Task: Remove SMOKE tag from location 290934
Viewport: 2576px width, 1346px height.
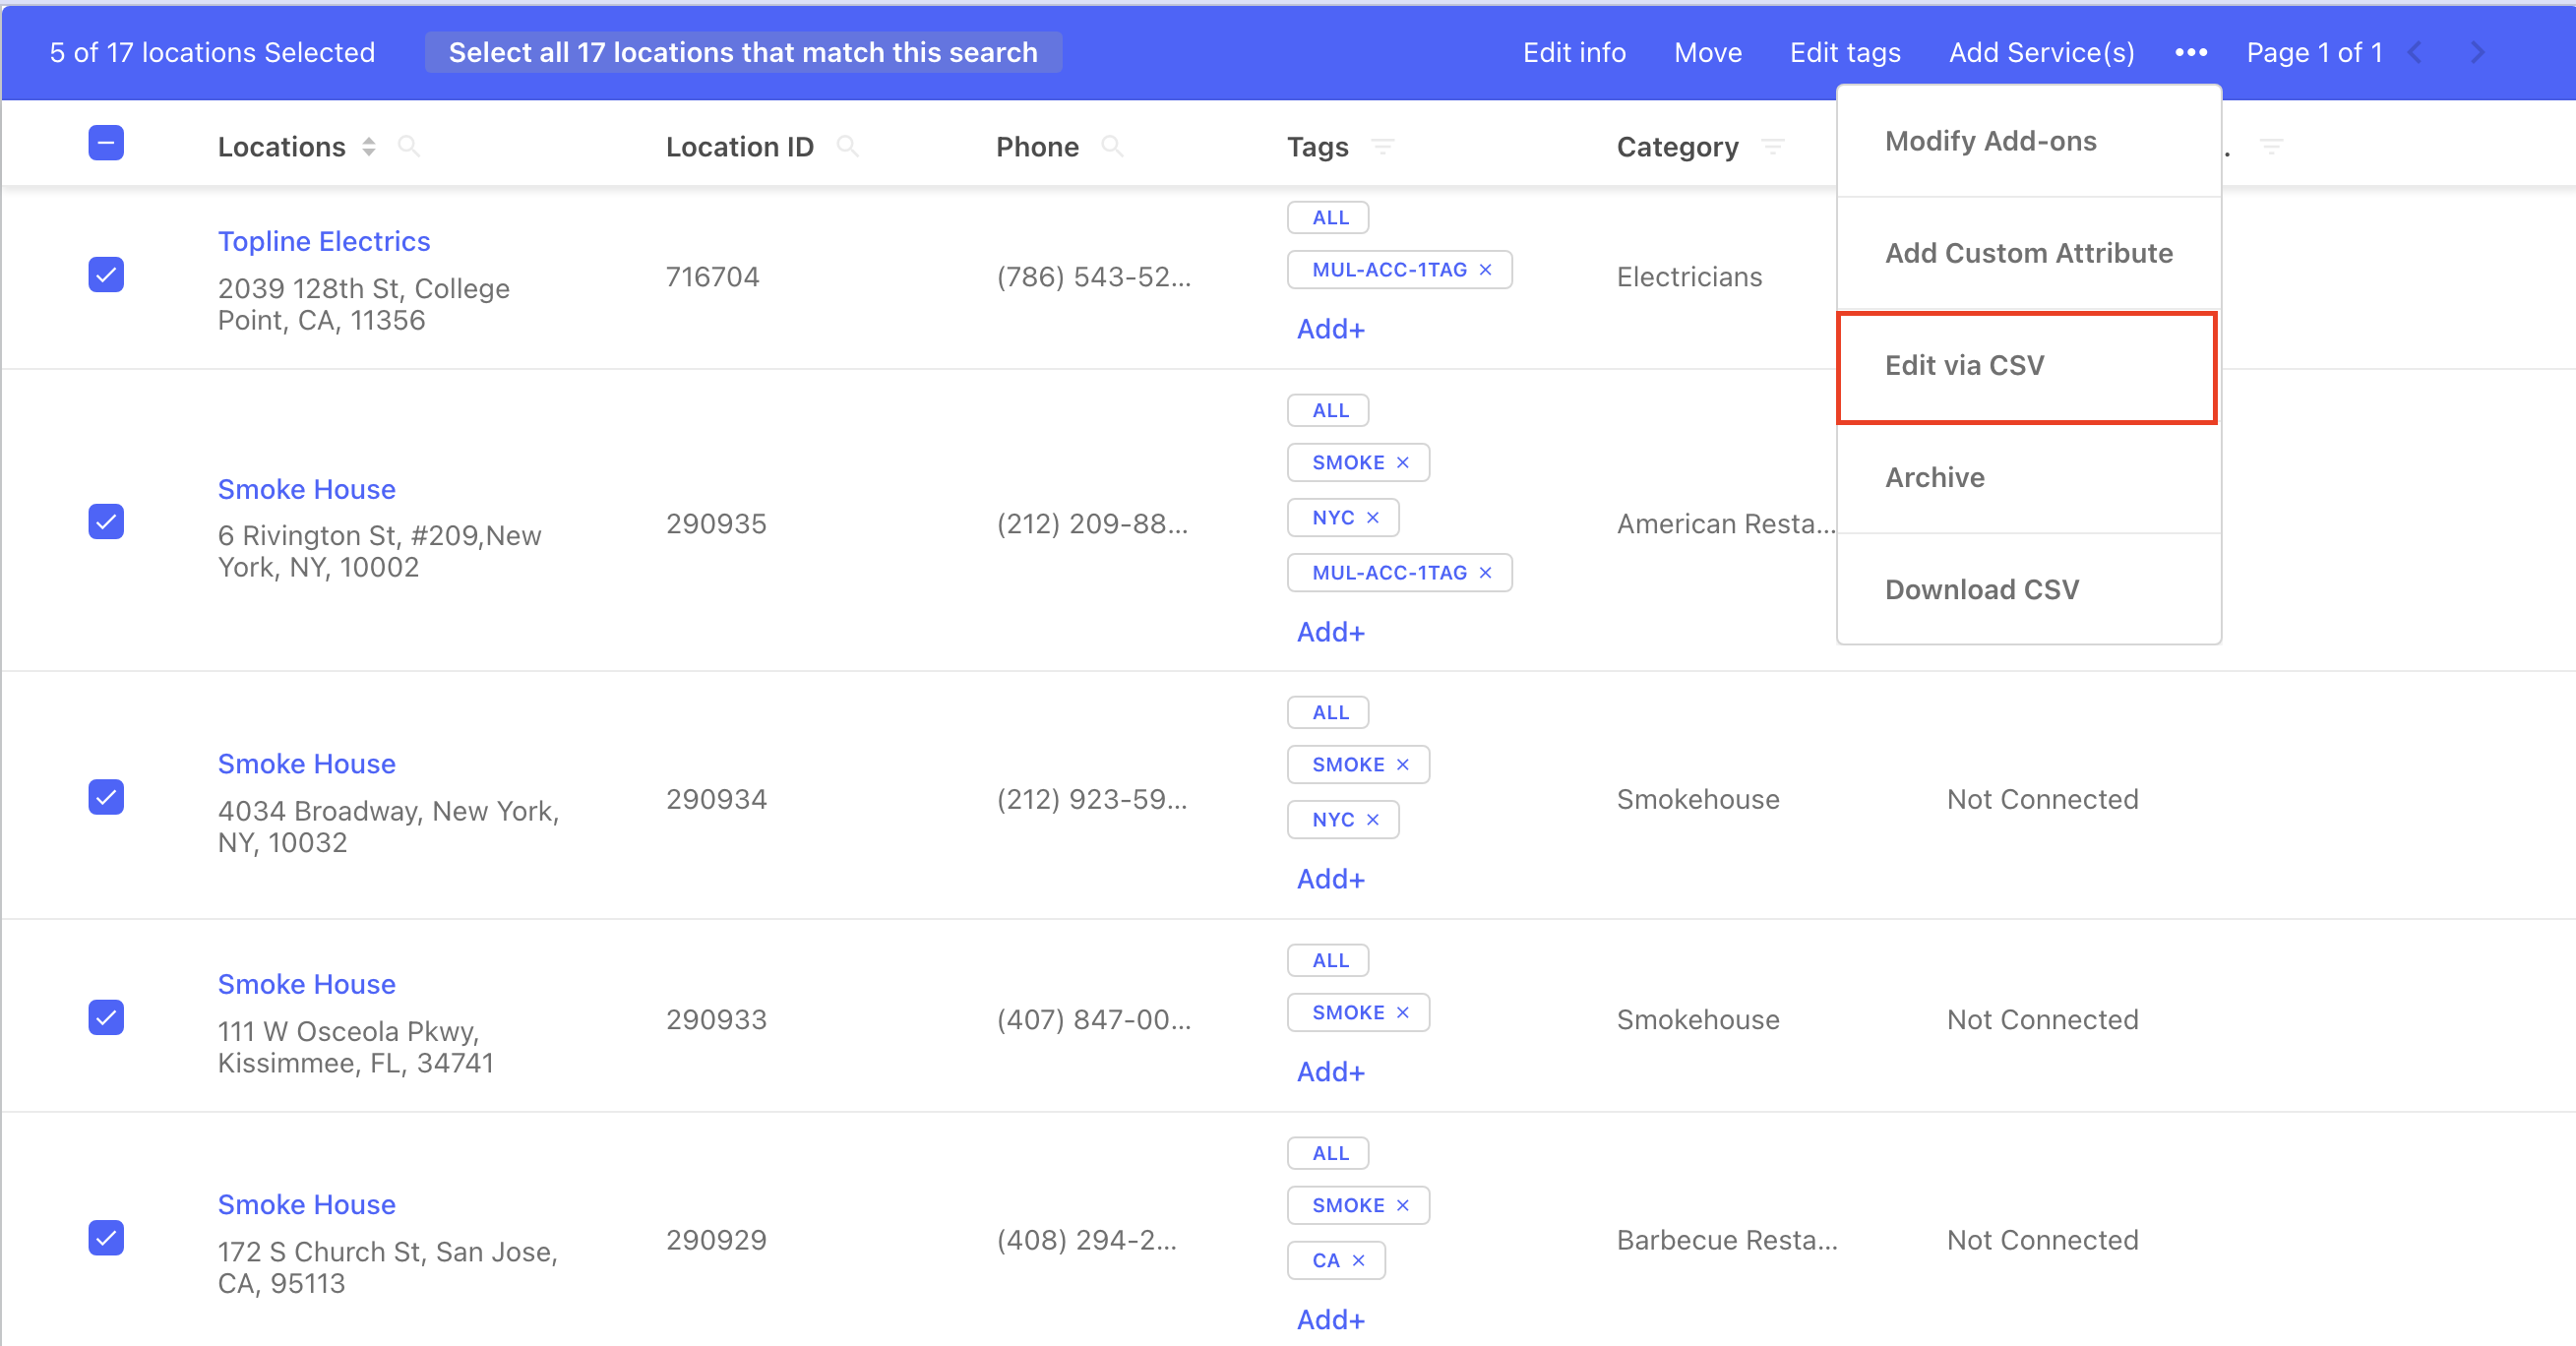Action: (1402, 764)
